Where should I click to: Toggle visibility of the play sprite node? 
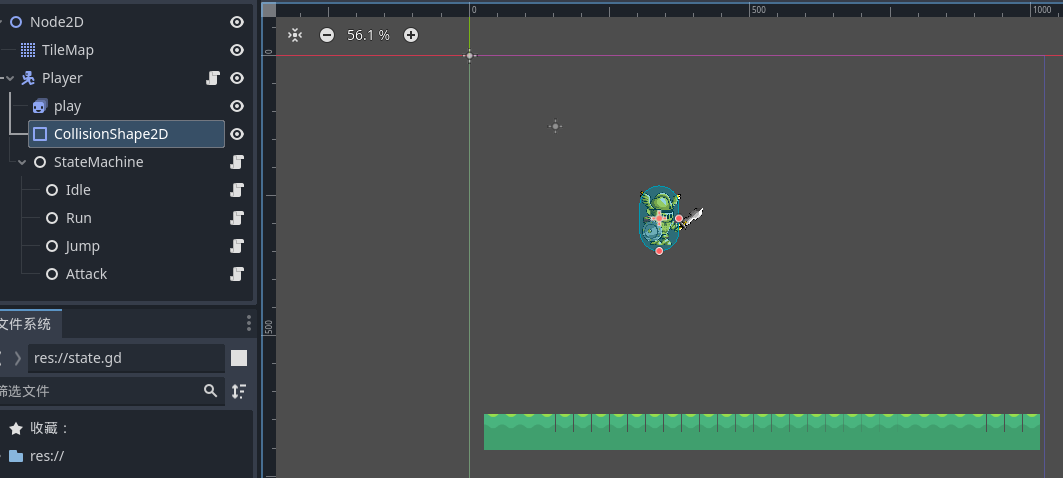pyautogui.click(x=237, y=106)
